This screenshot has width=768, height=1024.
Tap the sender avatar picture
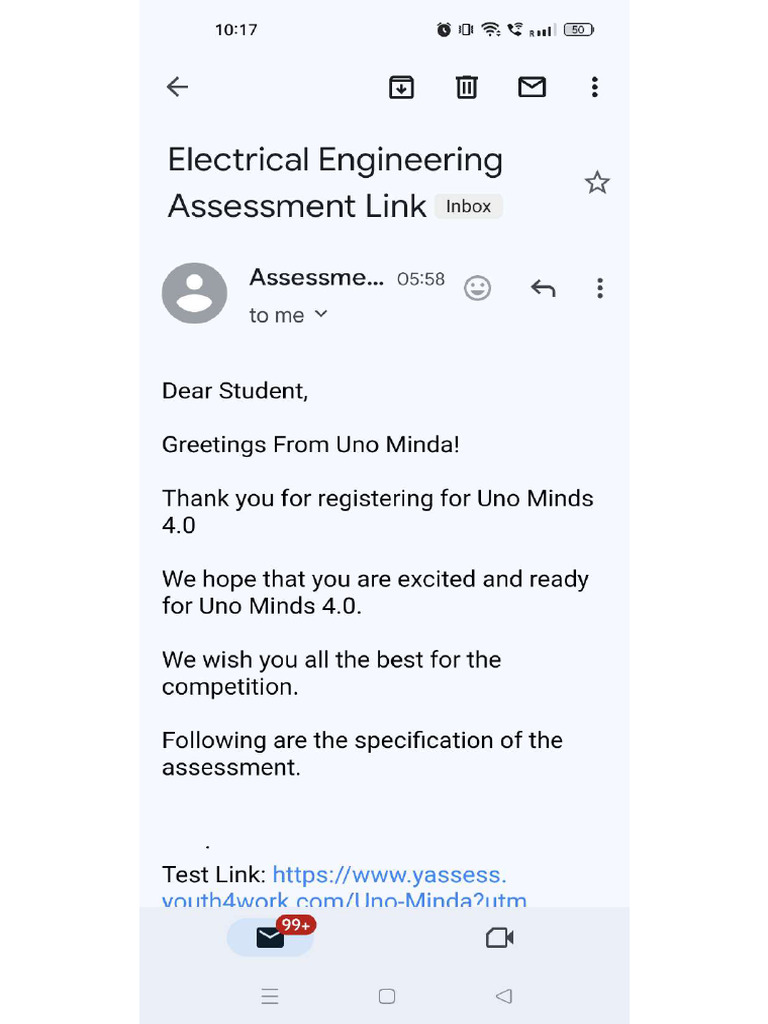coord(194,293)
